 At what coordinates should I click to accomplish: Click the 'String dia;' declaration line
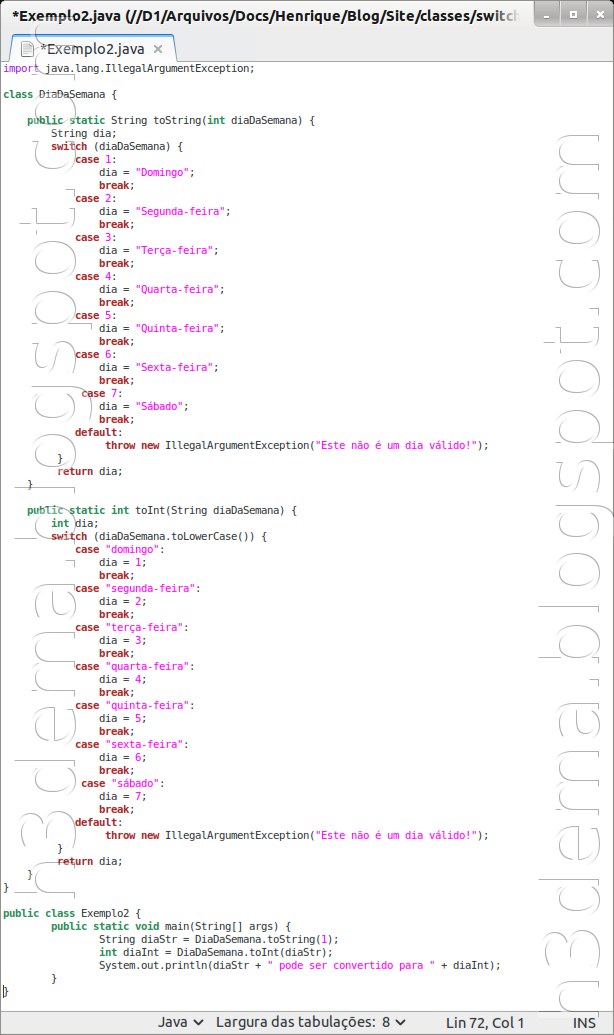coord(84,133)
